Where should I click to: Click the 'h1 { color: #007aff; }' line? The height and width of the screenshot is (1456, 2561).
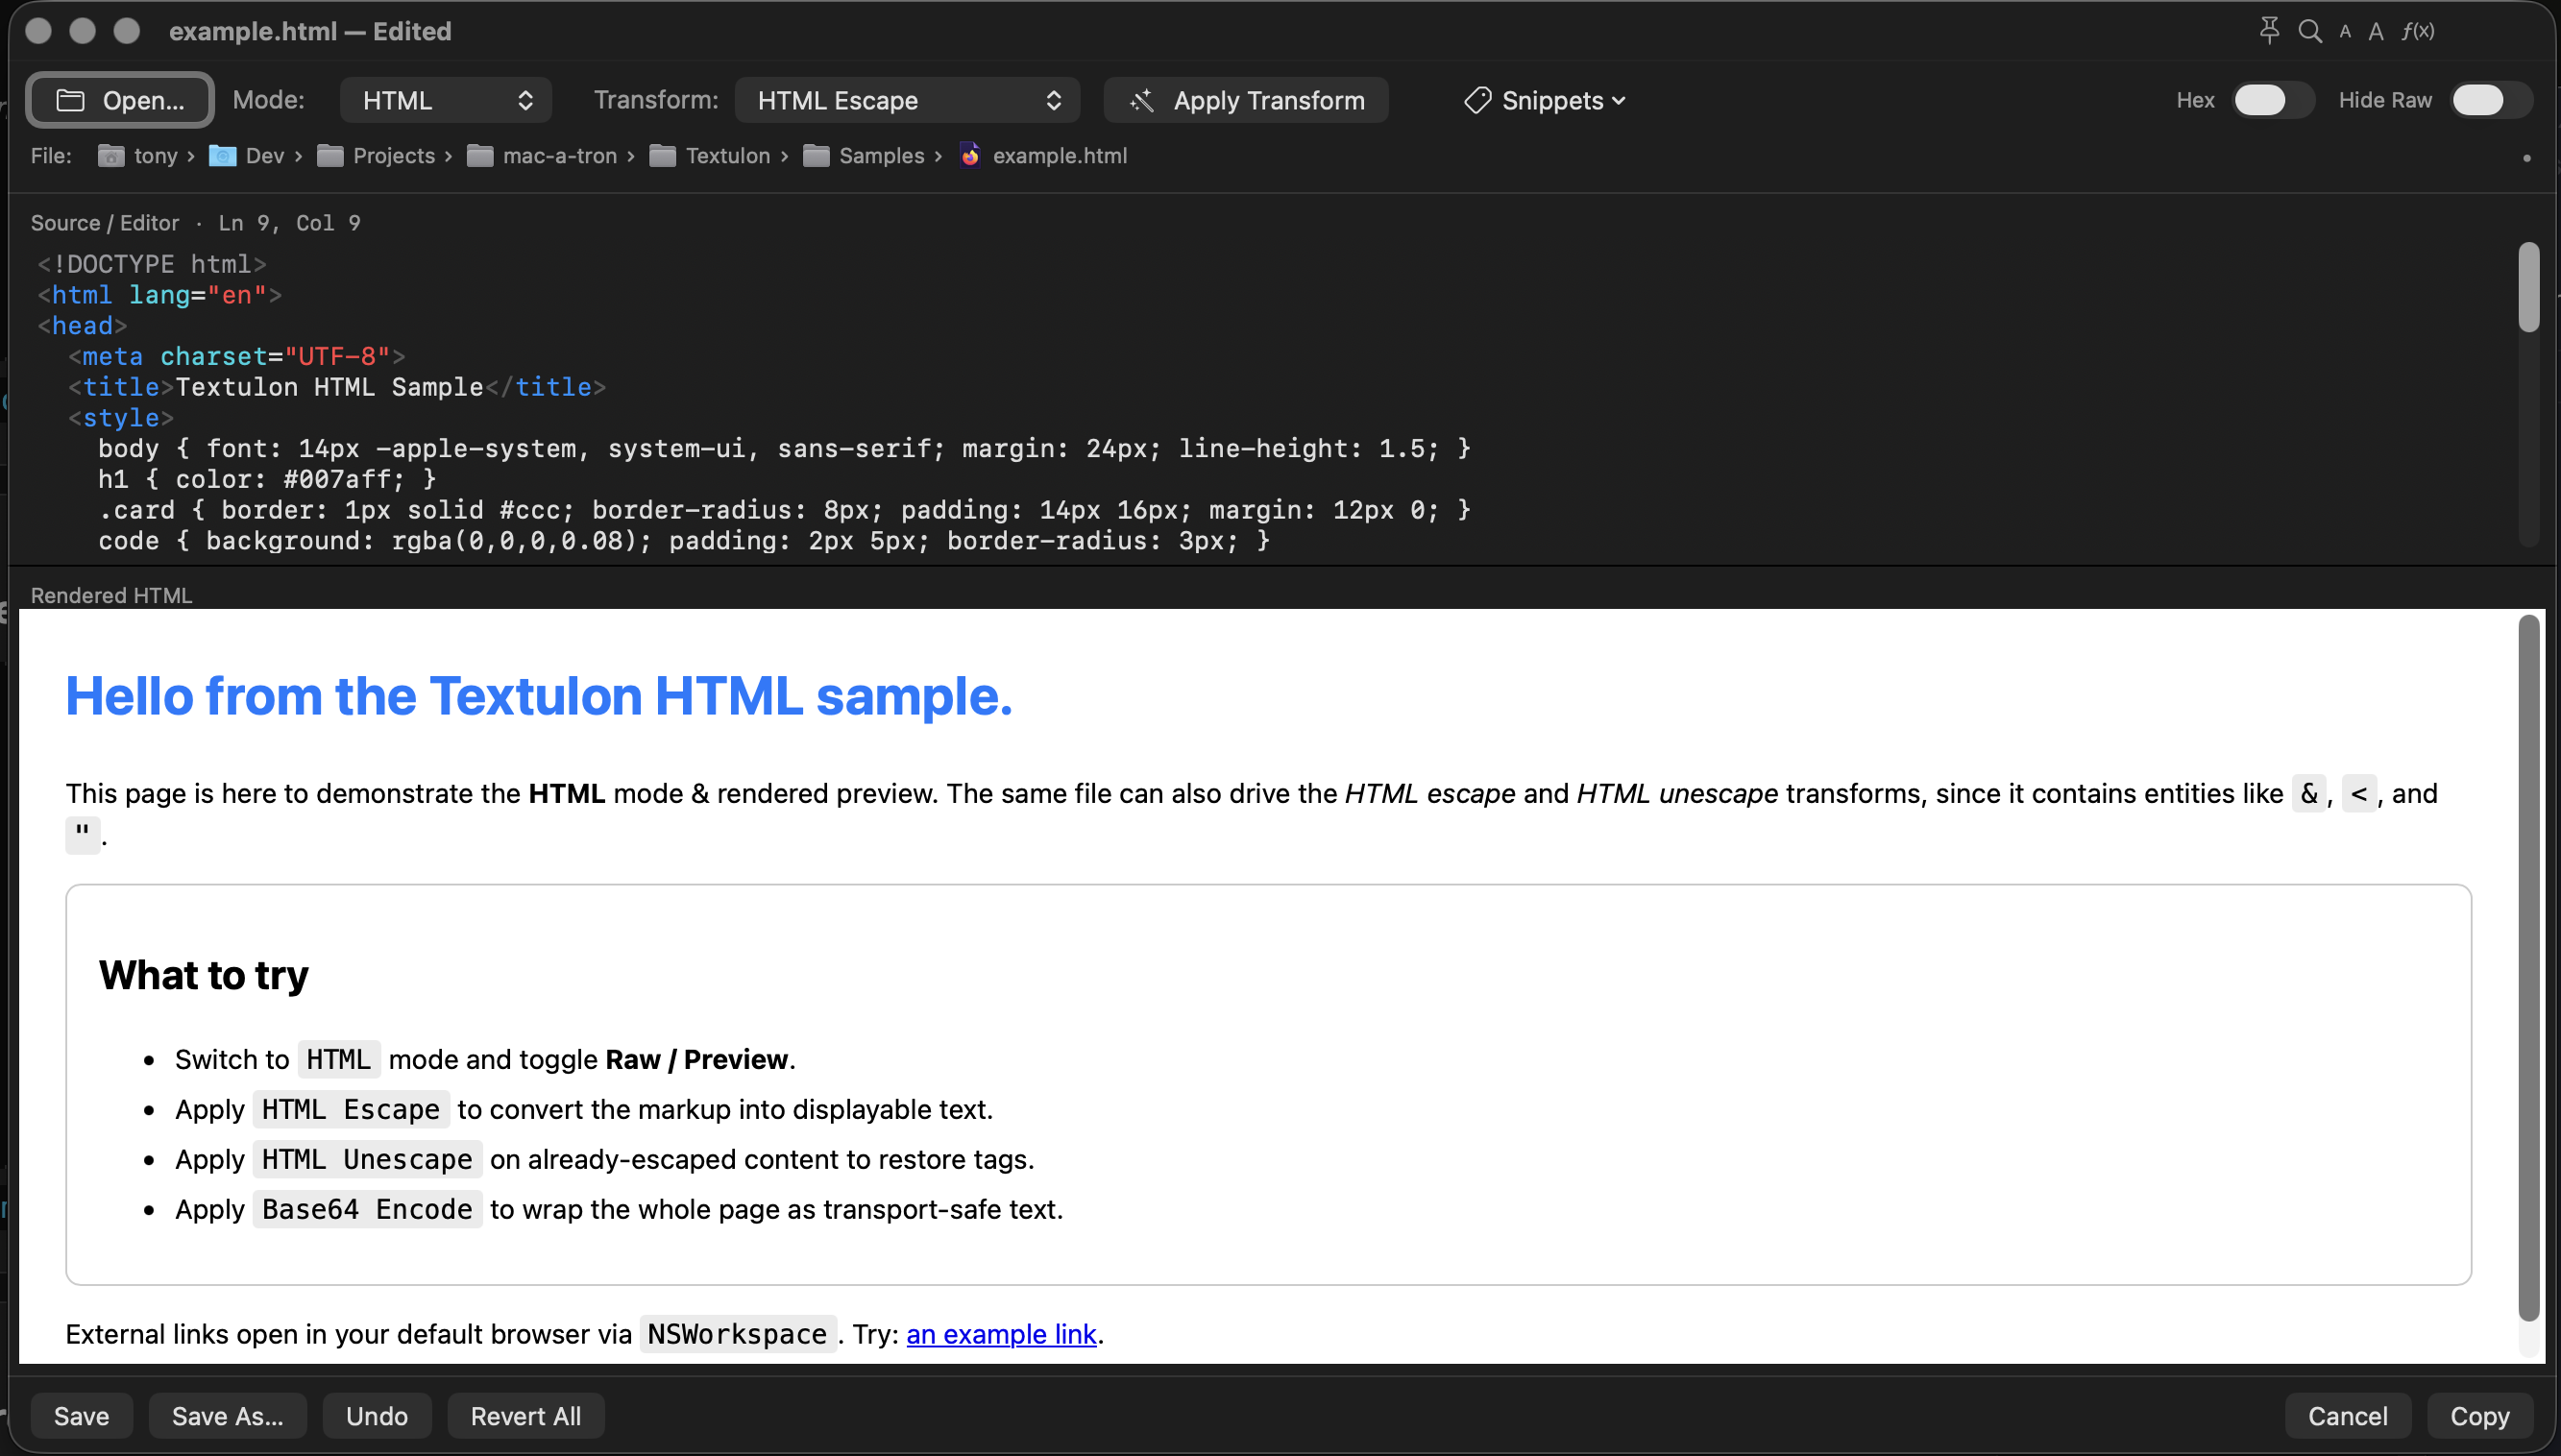click(x=267, y=480)
